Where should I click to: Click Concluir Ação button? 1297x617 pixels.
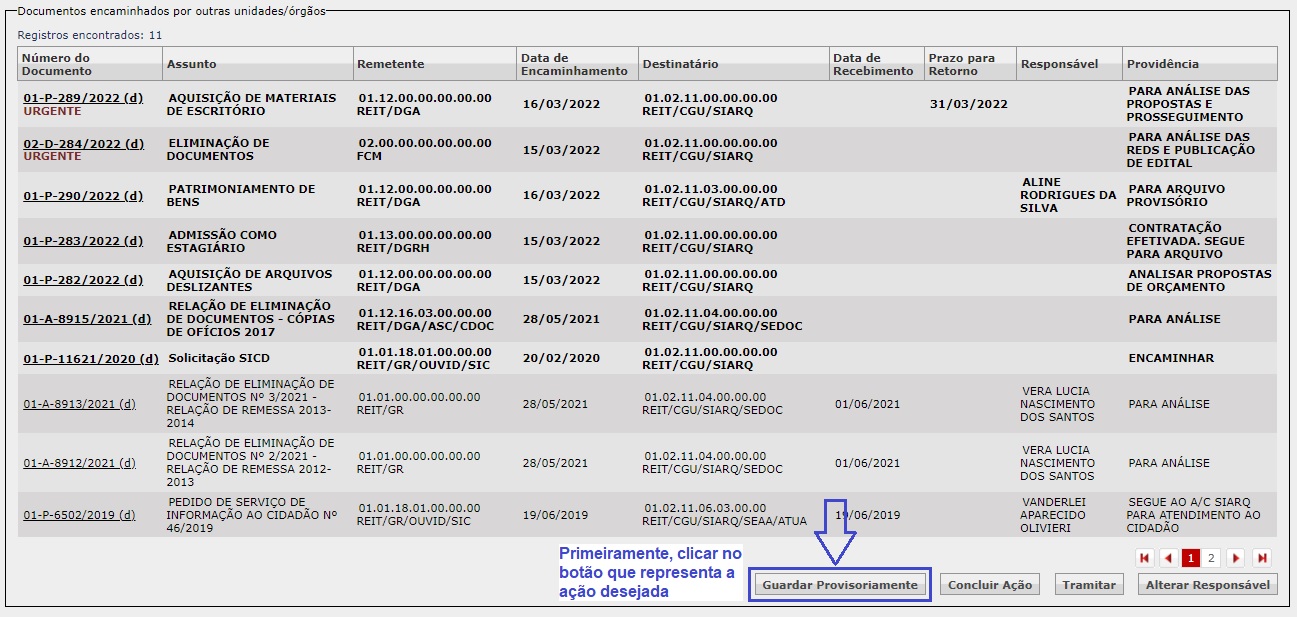[x=990, y=585]
